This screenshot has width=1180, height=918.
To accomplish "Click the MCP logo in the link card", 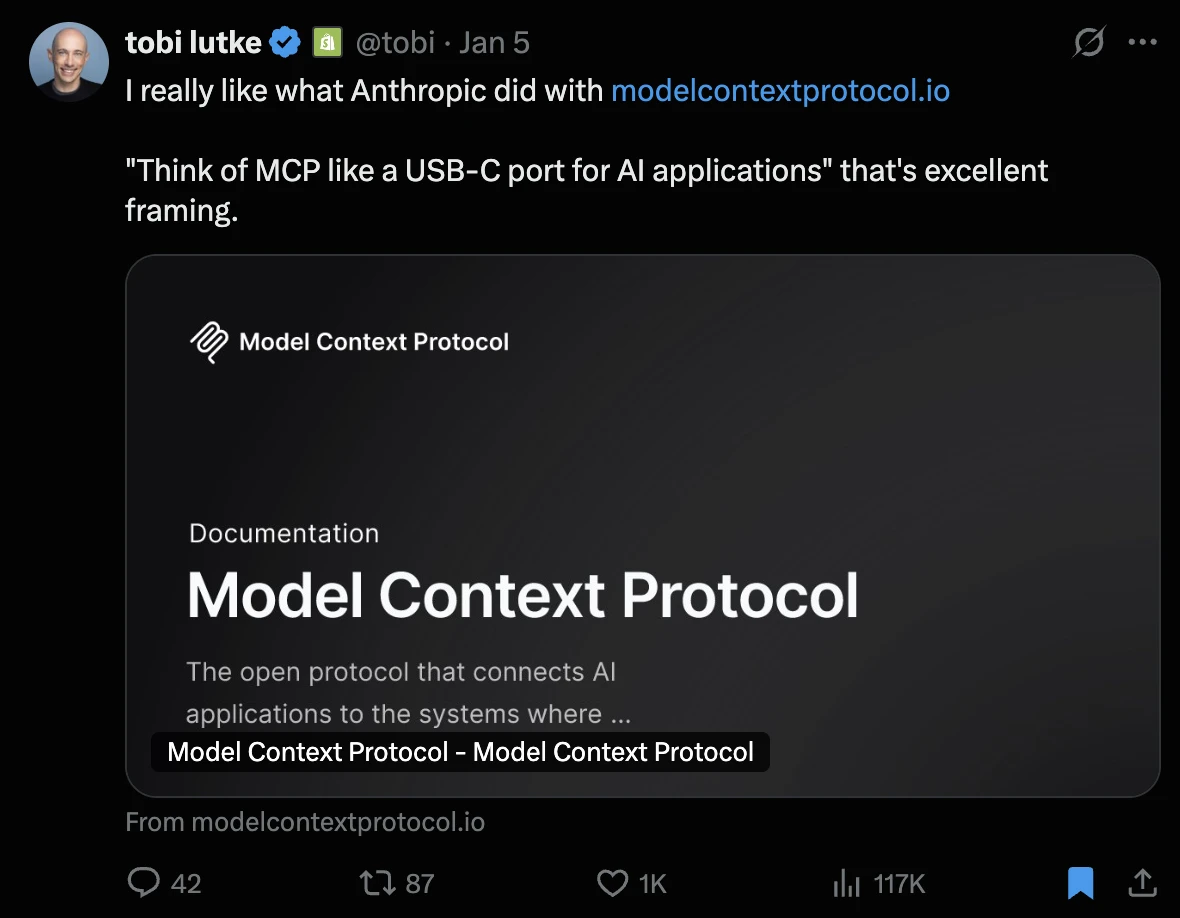I will pyautogui.click(x=208, y=342).
